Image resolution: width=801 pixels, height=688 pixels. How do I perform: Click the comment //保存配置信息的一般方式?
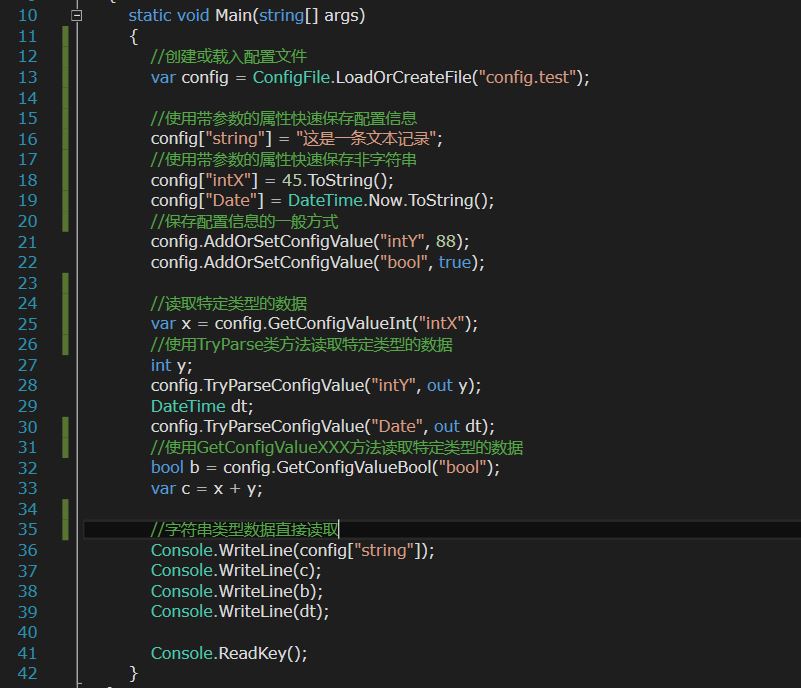244,222
